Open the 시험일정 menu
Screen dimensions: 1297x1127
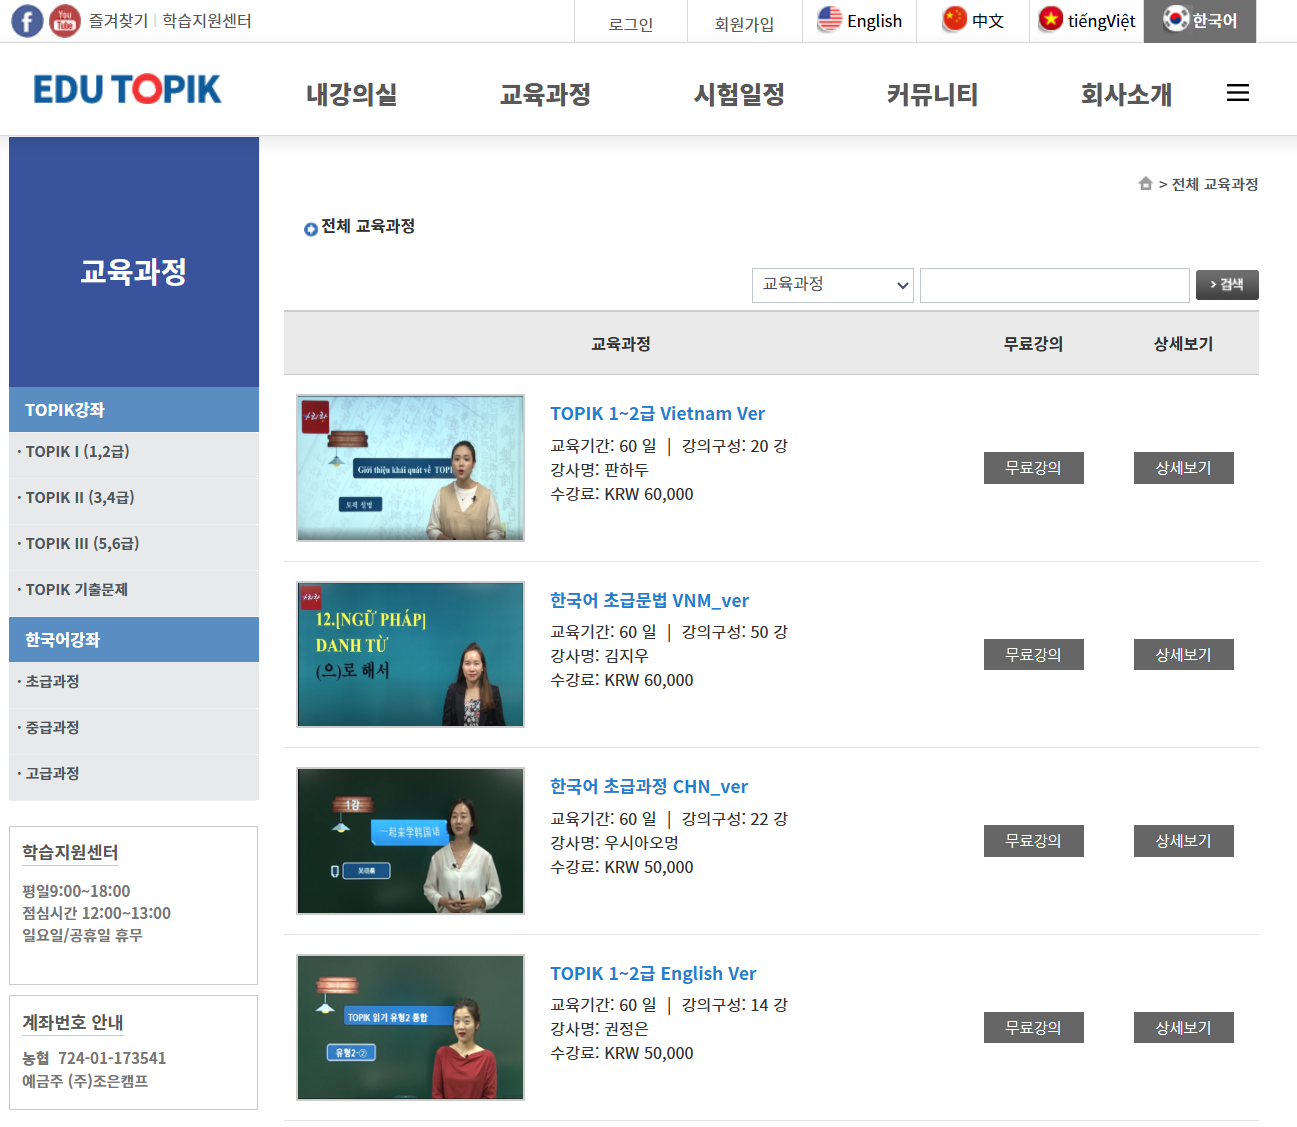coord(739,95)
